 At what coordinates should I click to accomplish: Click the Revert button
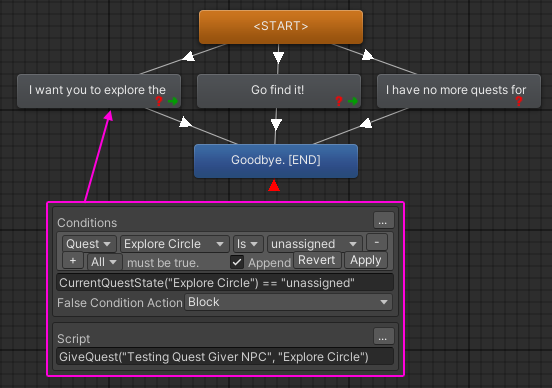pyautogui.click(x=317, y=260)
